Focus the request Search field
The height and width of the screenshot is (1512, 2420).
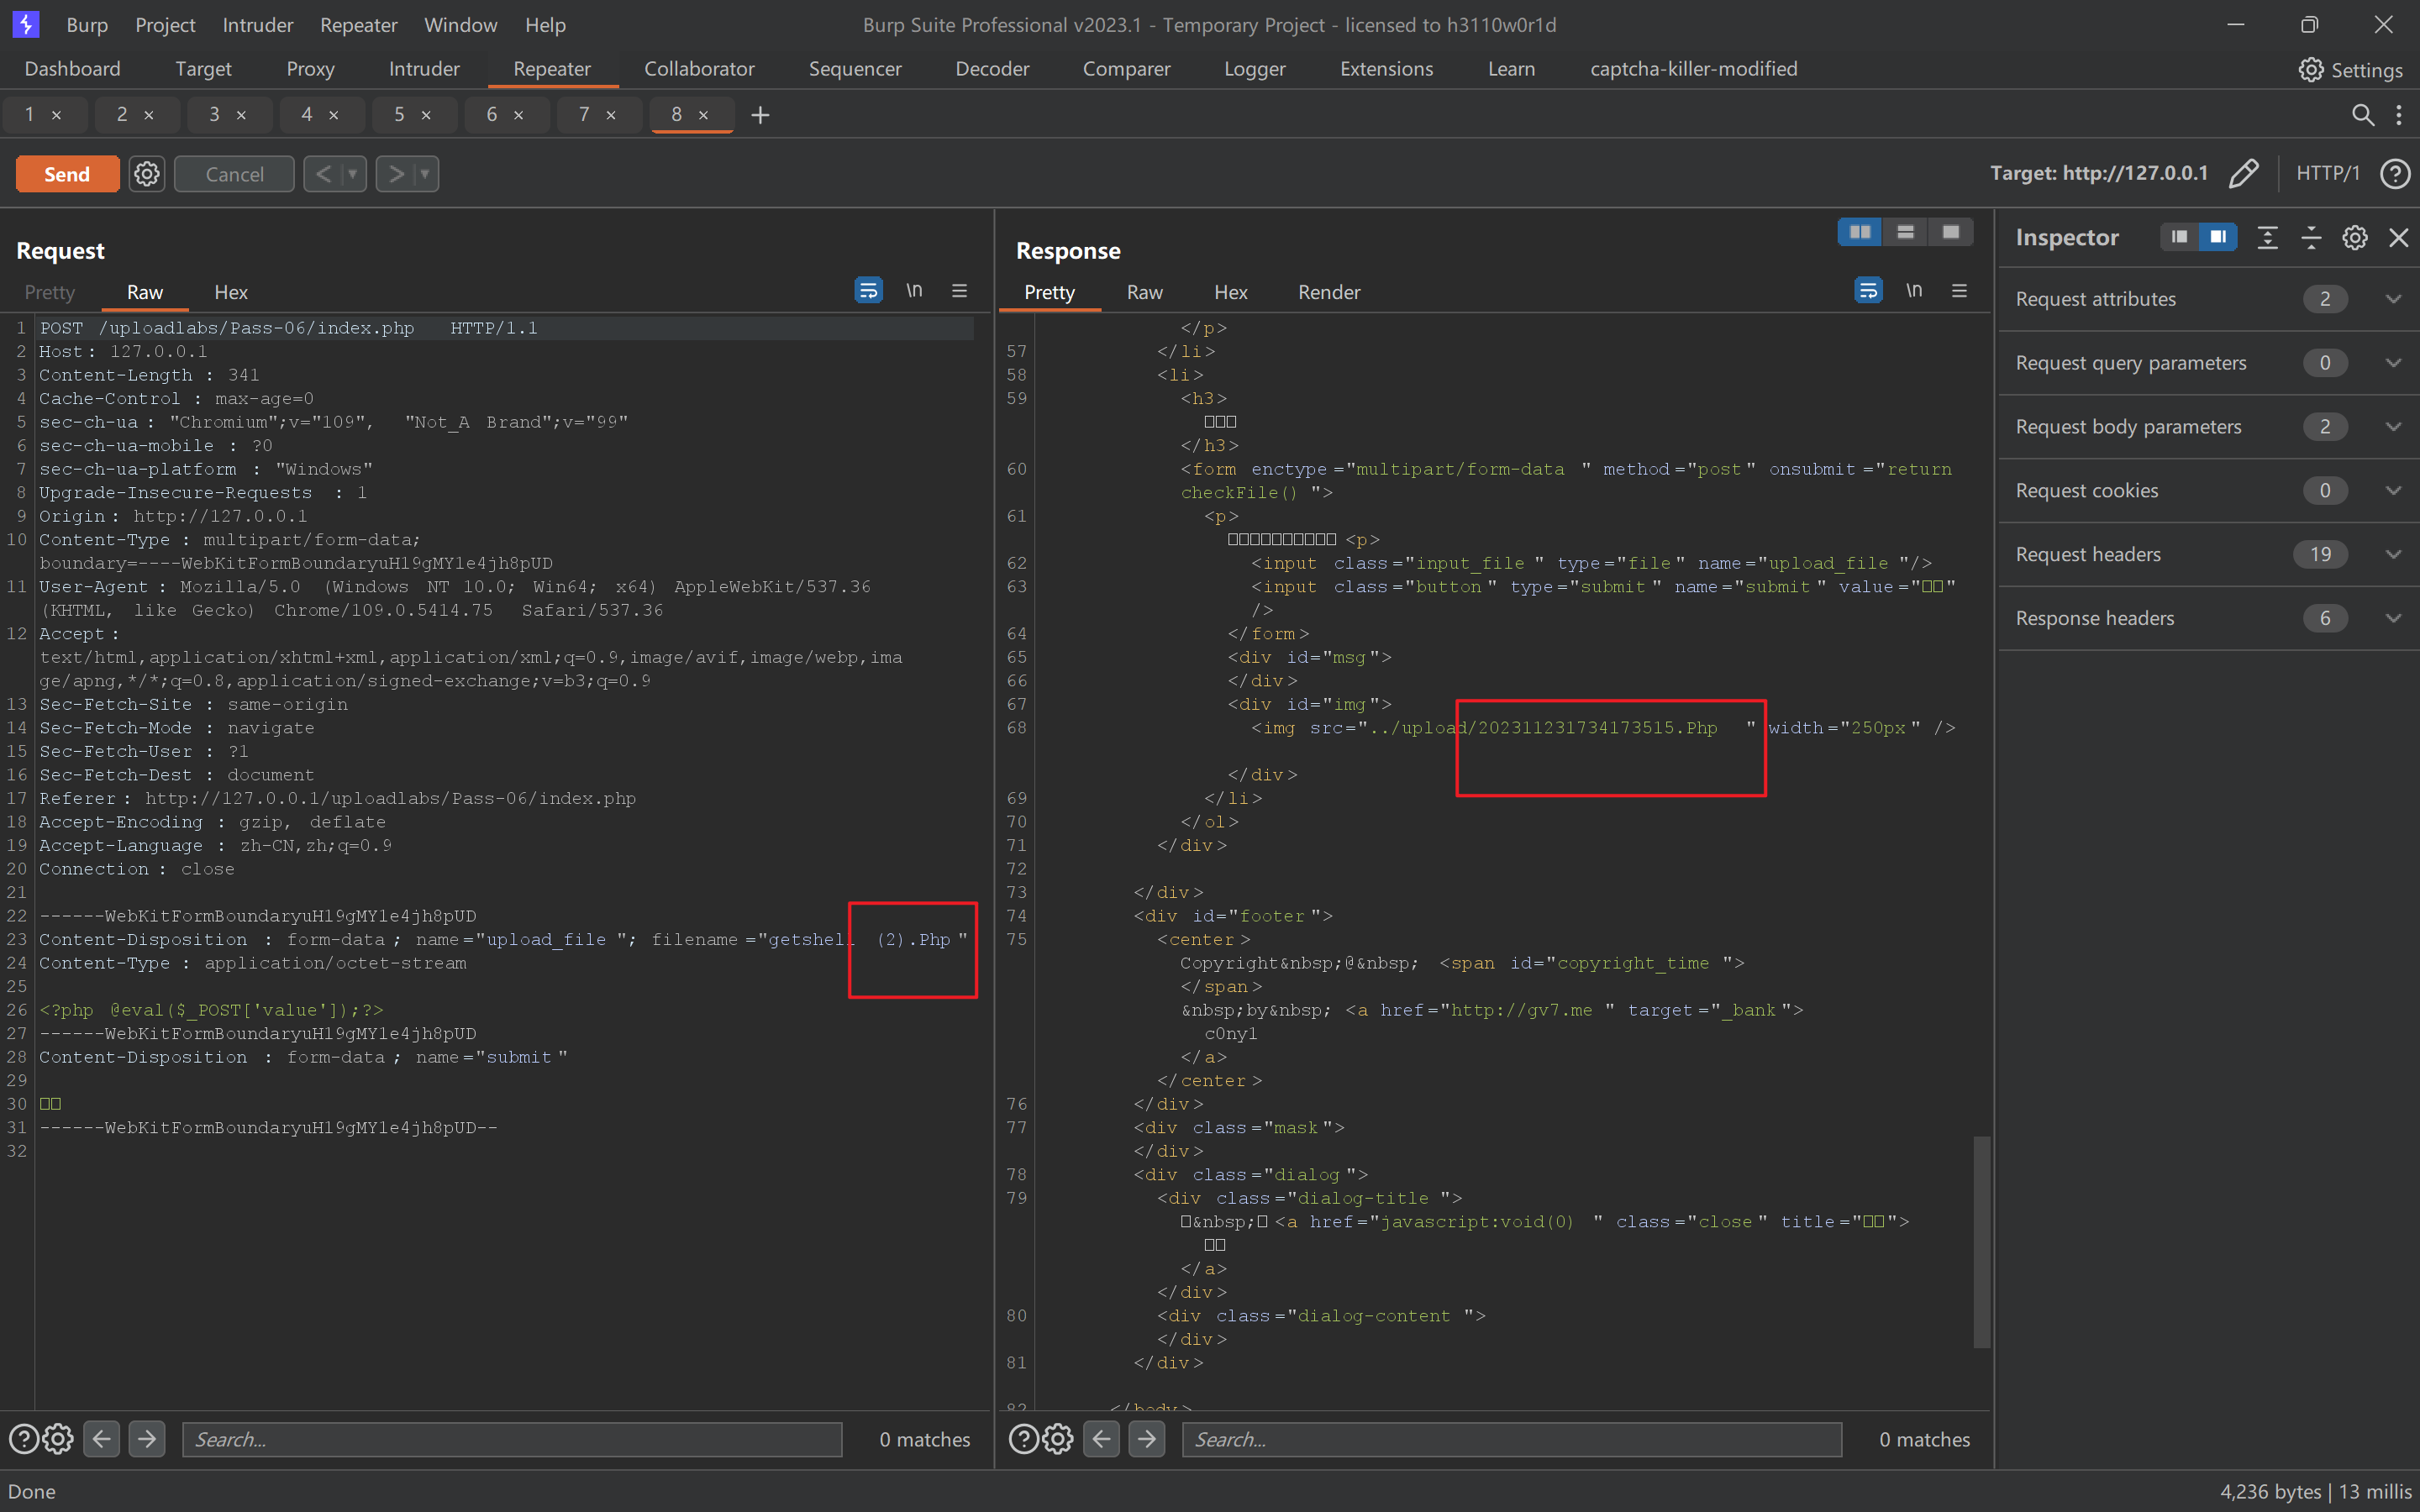(x=511, y=1439)
